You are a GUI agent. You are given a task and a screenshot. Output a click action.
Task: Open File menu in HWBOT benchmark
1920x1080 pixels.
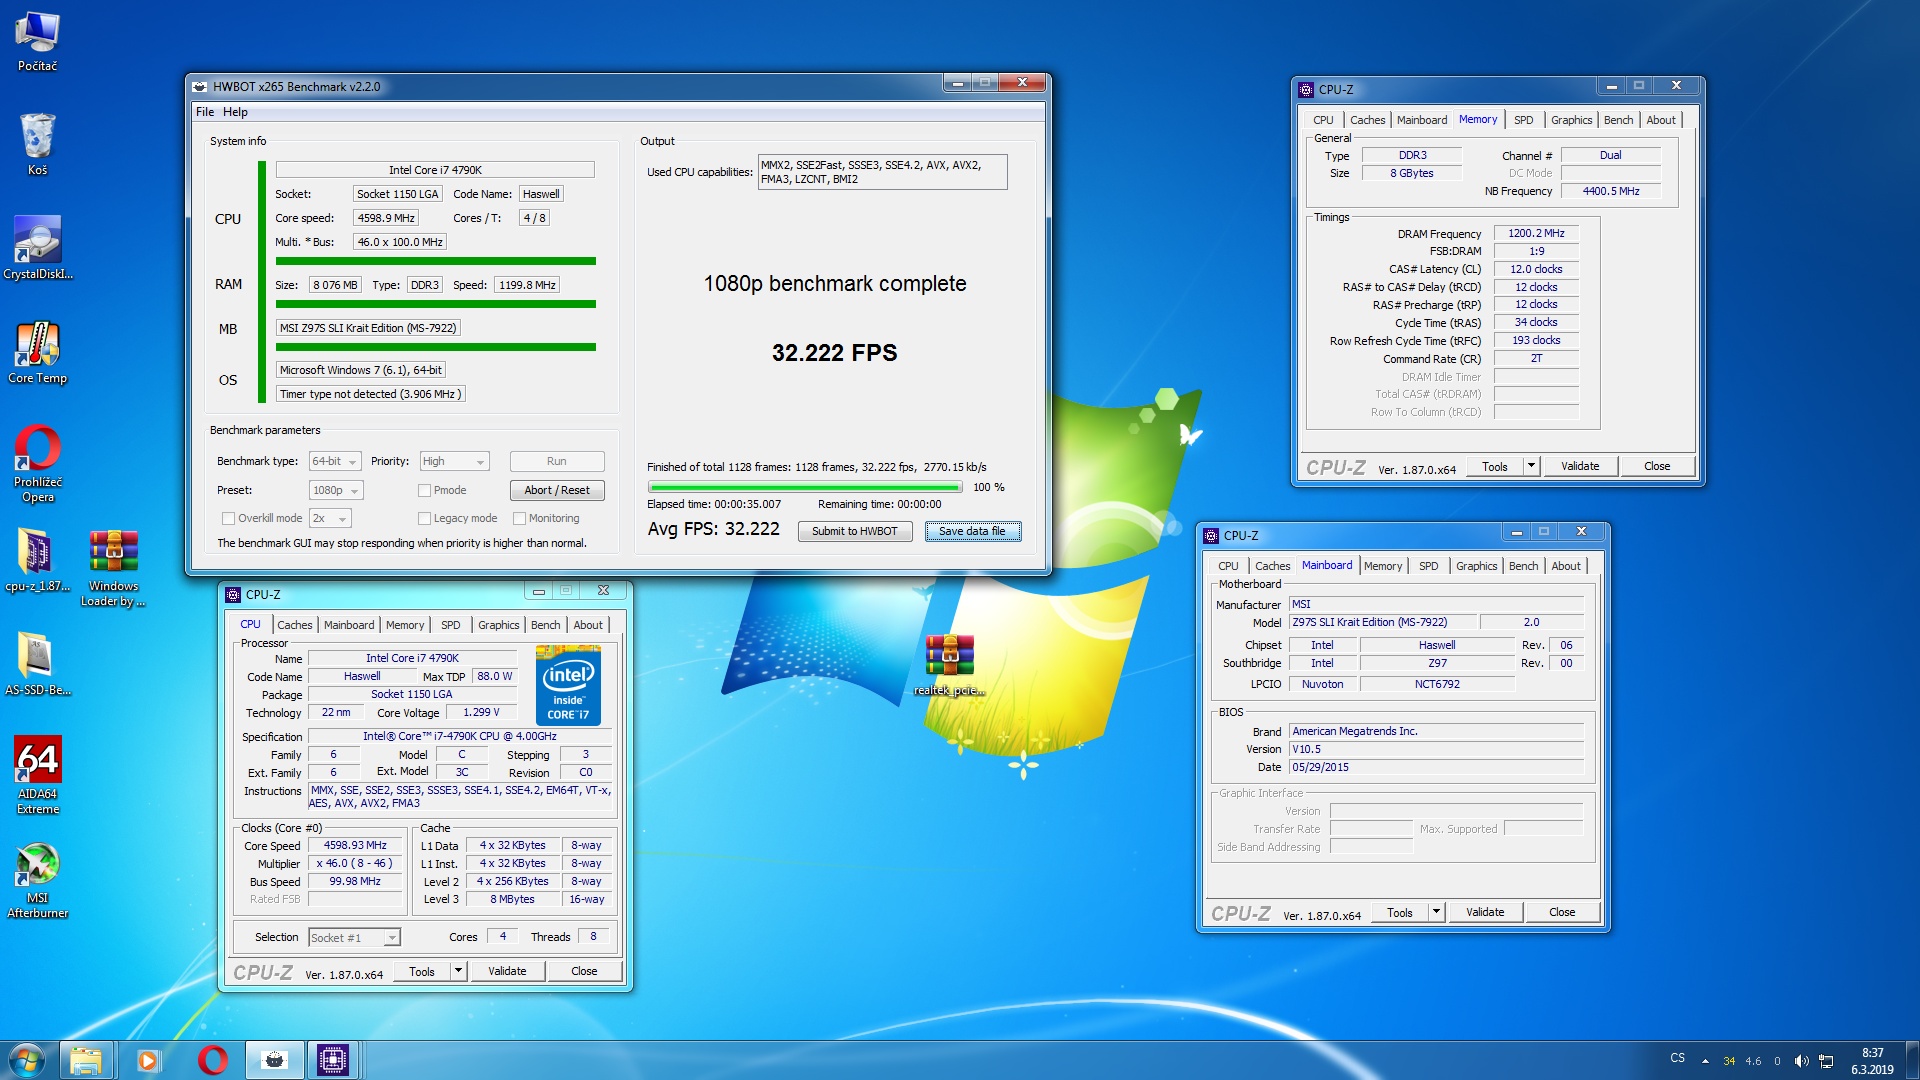(205, 112)
